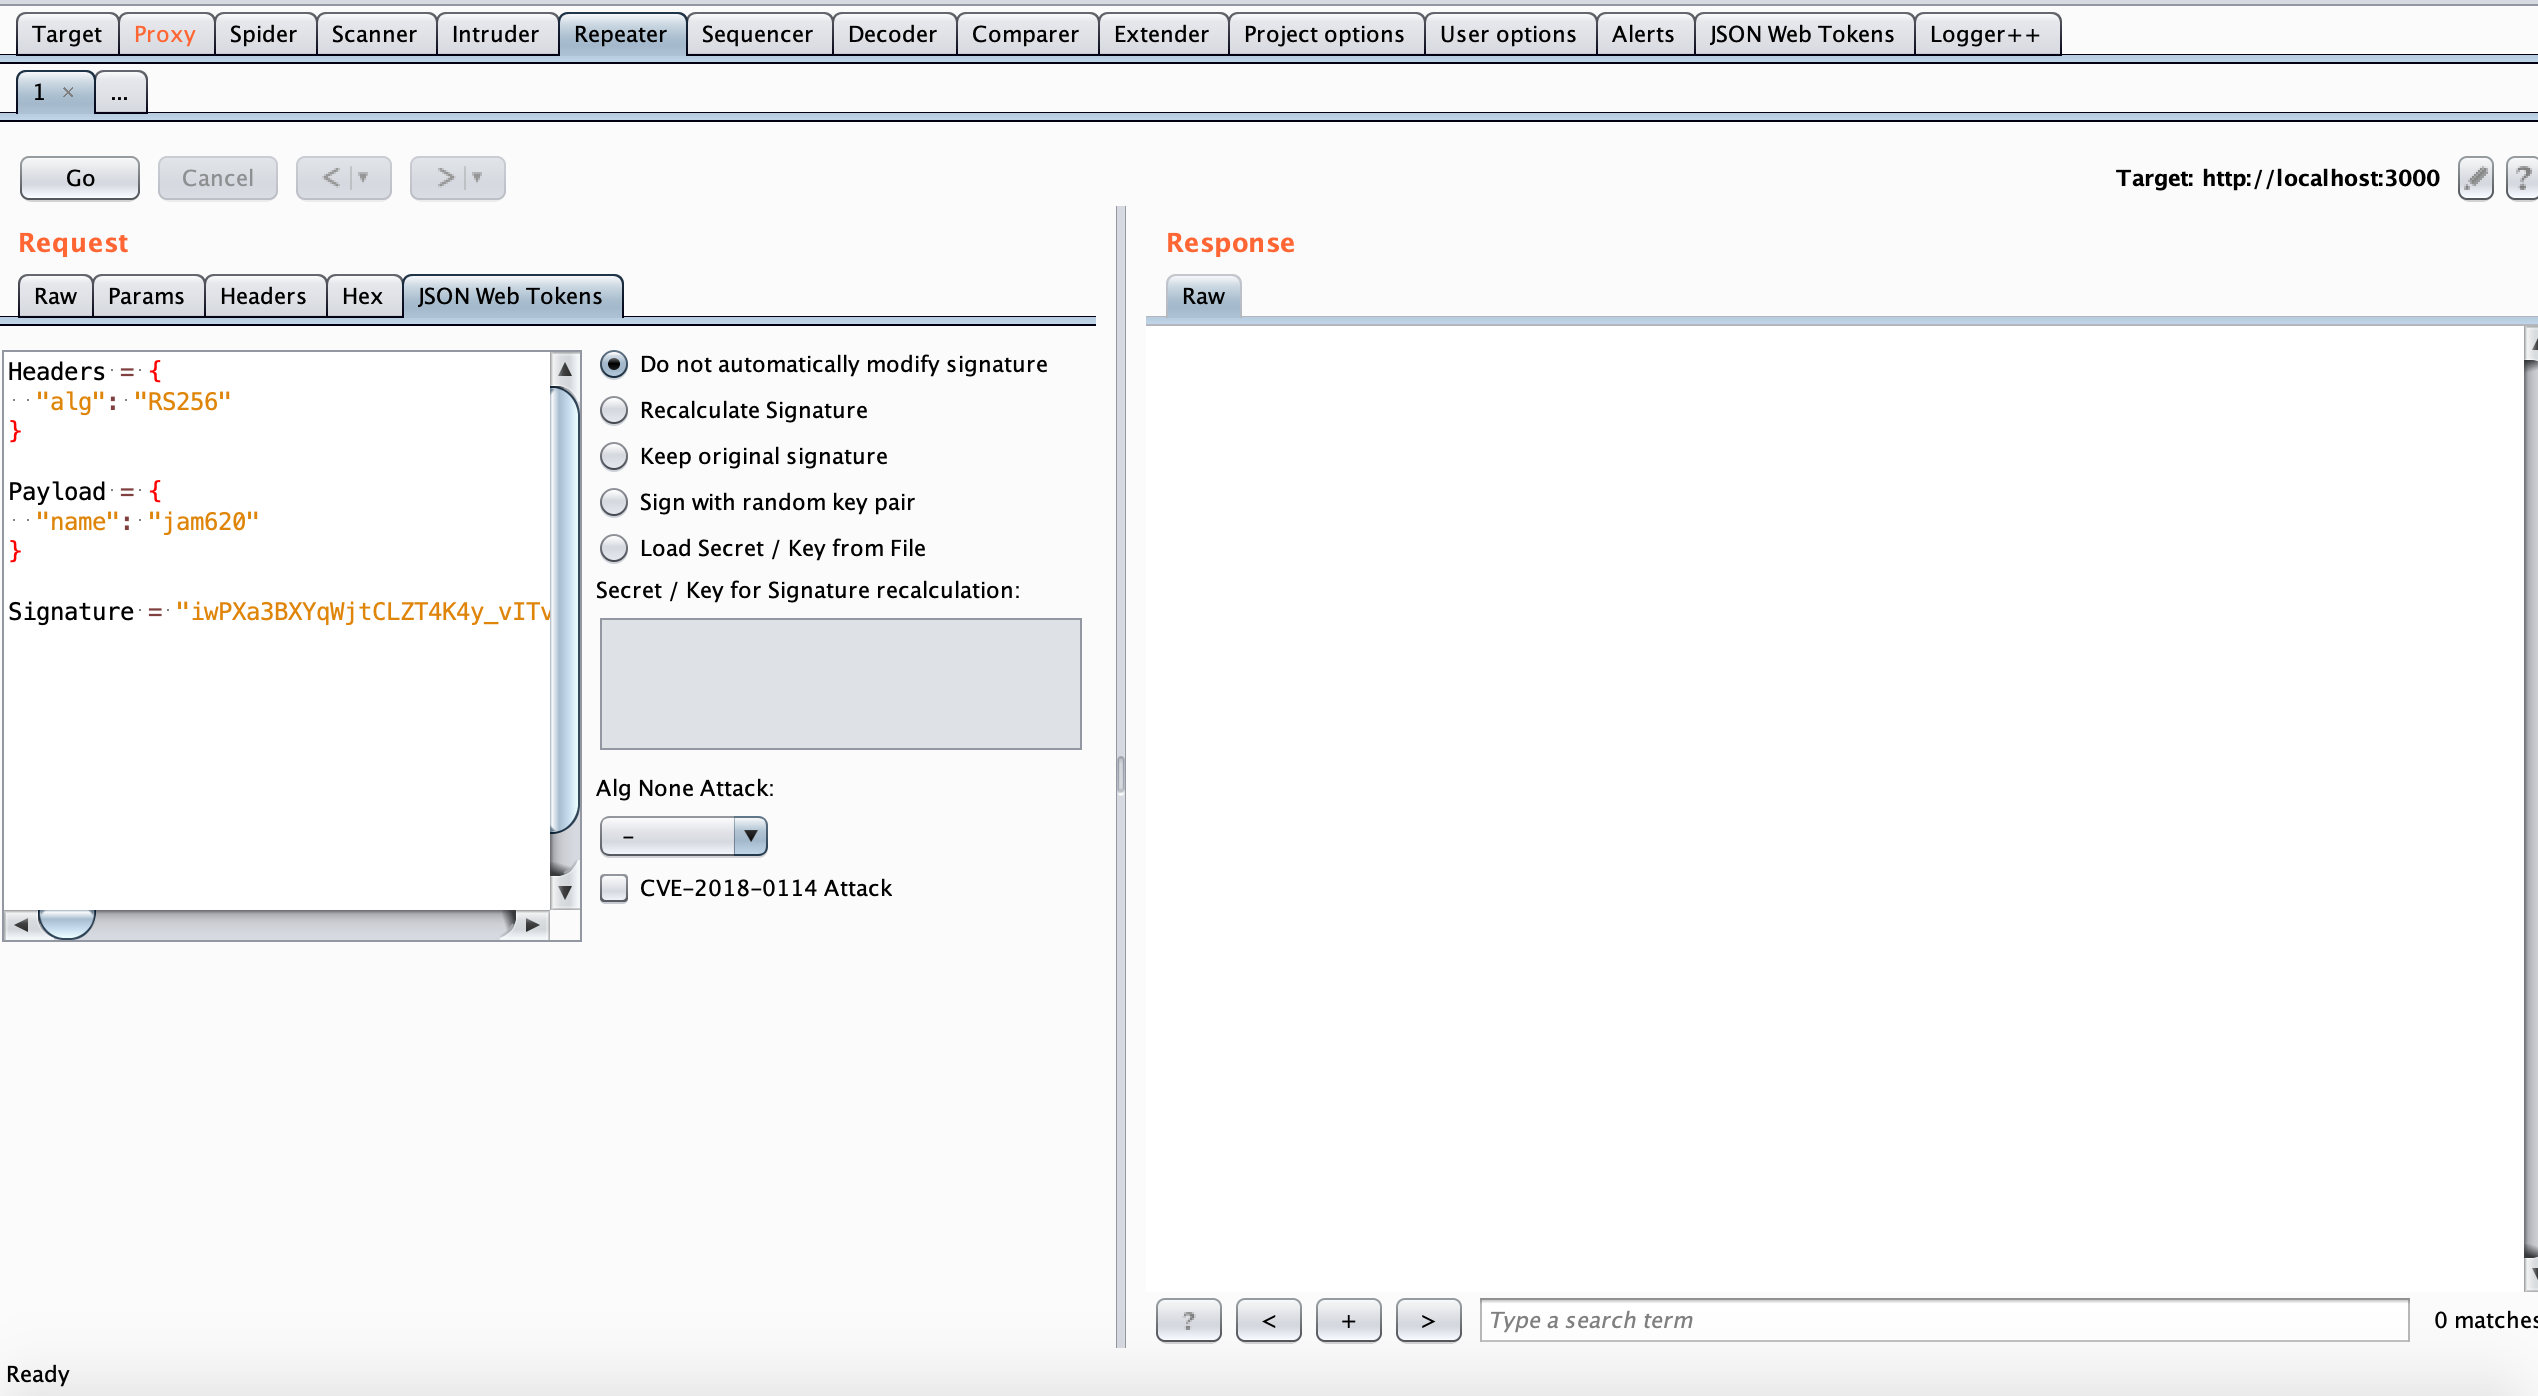Image resolution: width=2538 pixels, height=1396 pixels.
Task: Click the Signature line in JWT editor
Action: [x=278, y=611]
